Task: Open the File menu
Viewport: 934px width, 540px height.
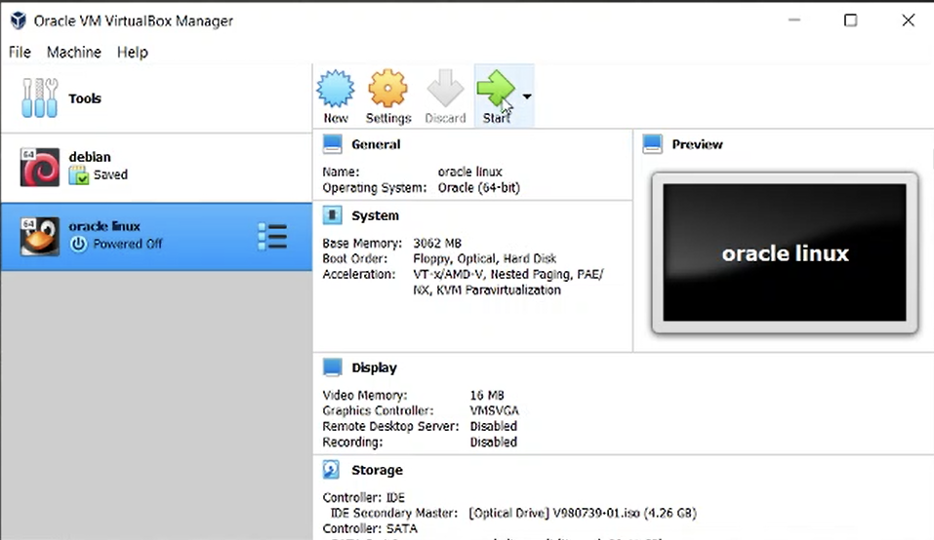Action: click(20, 52)
